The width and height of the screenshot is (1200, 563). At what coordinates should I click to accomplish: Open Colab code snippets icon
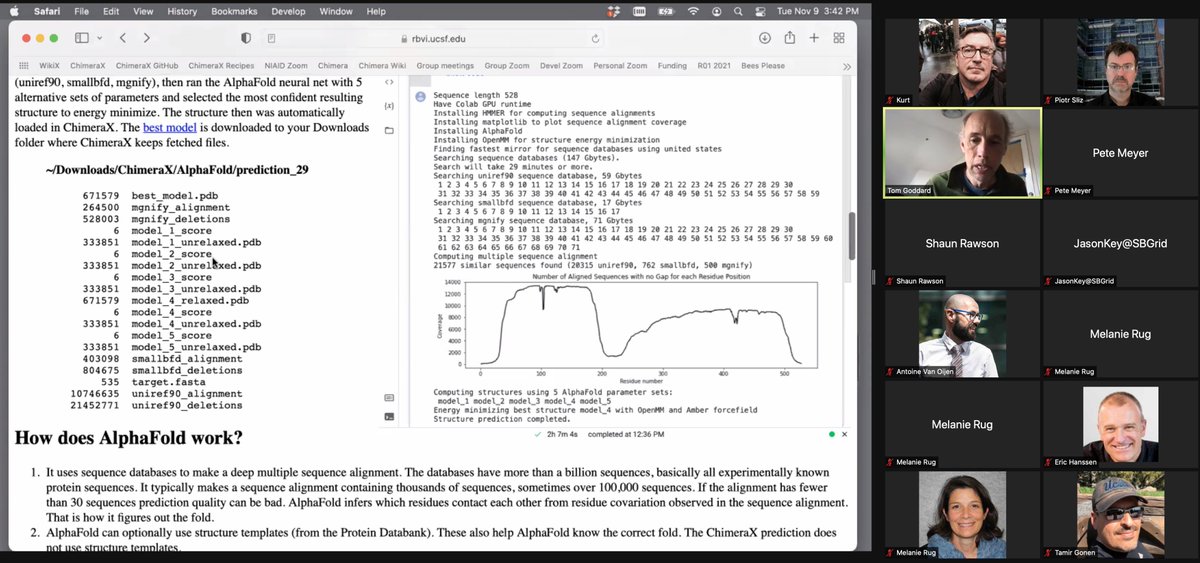pos(389,81)
